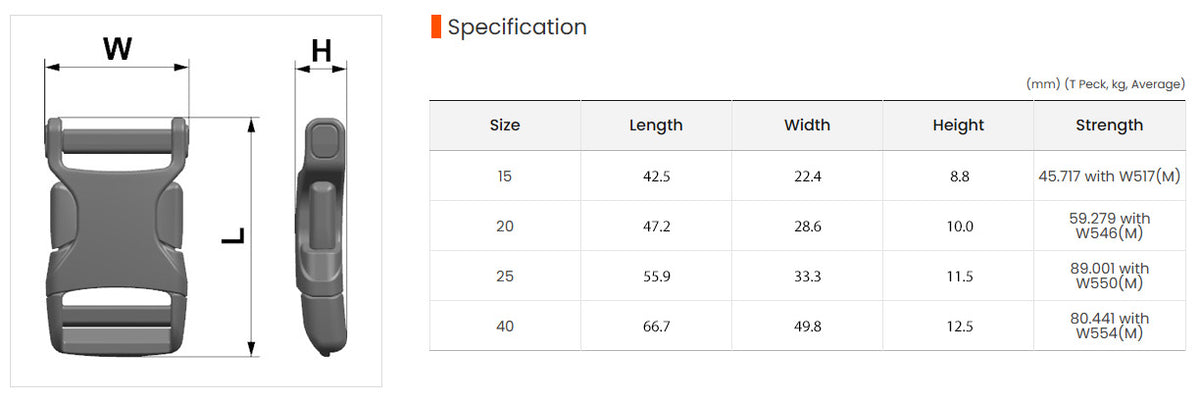The width and height of the screenshot is (1200, 402).
Task: Click the orange marker beside Specification
Action: point(435,27)
